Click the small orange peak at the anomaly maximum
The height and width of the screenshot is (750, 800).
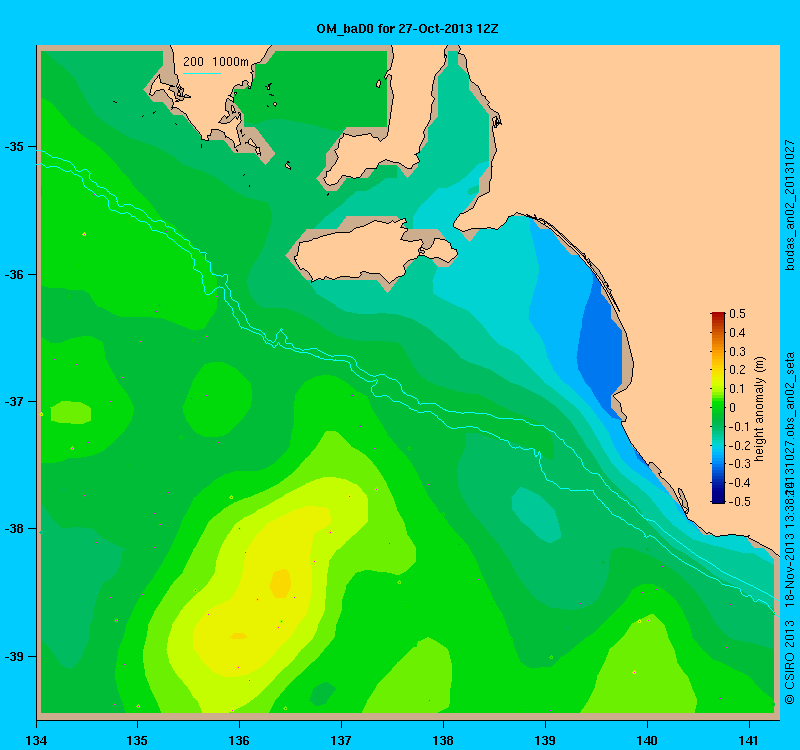281,583
